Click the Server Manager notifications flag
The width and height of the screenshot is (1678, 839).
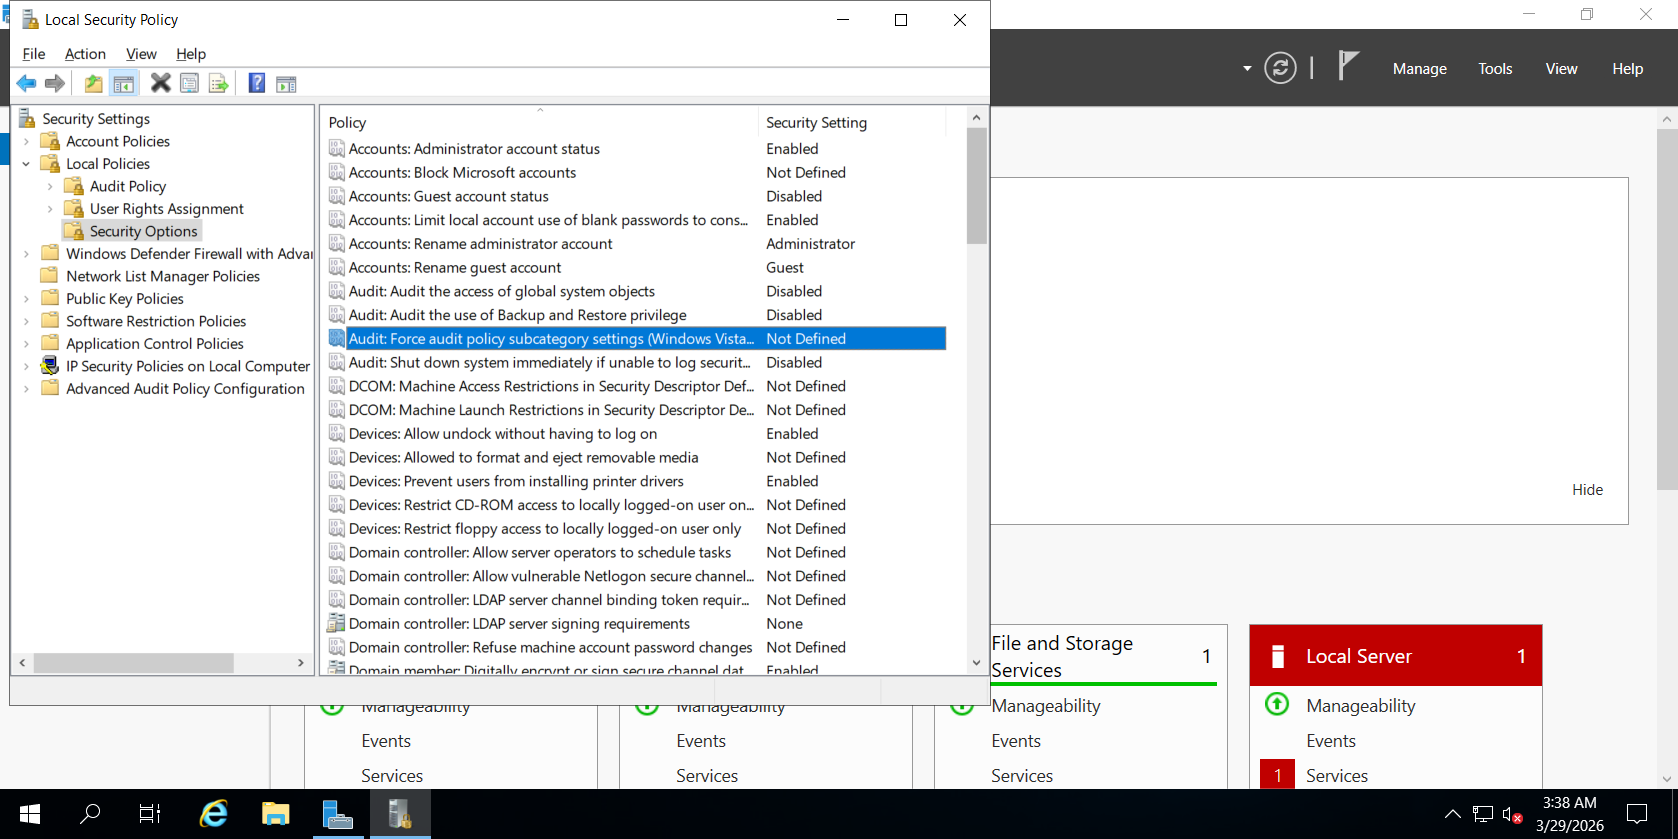click(x=1348, y=66)
